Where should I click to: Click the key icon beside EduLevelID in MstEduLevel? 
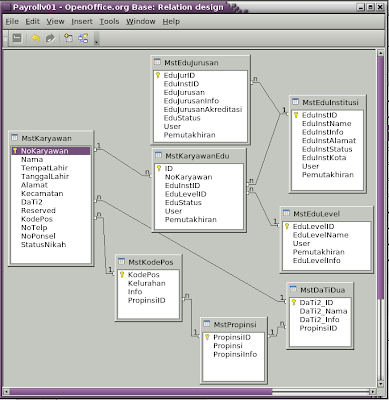point(287,226)
